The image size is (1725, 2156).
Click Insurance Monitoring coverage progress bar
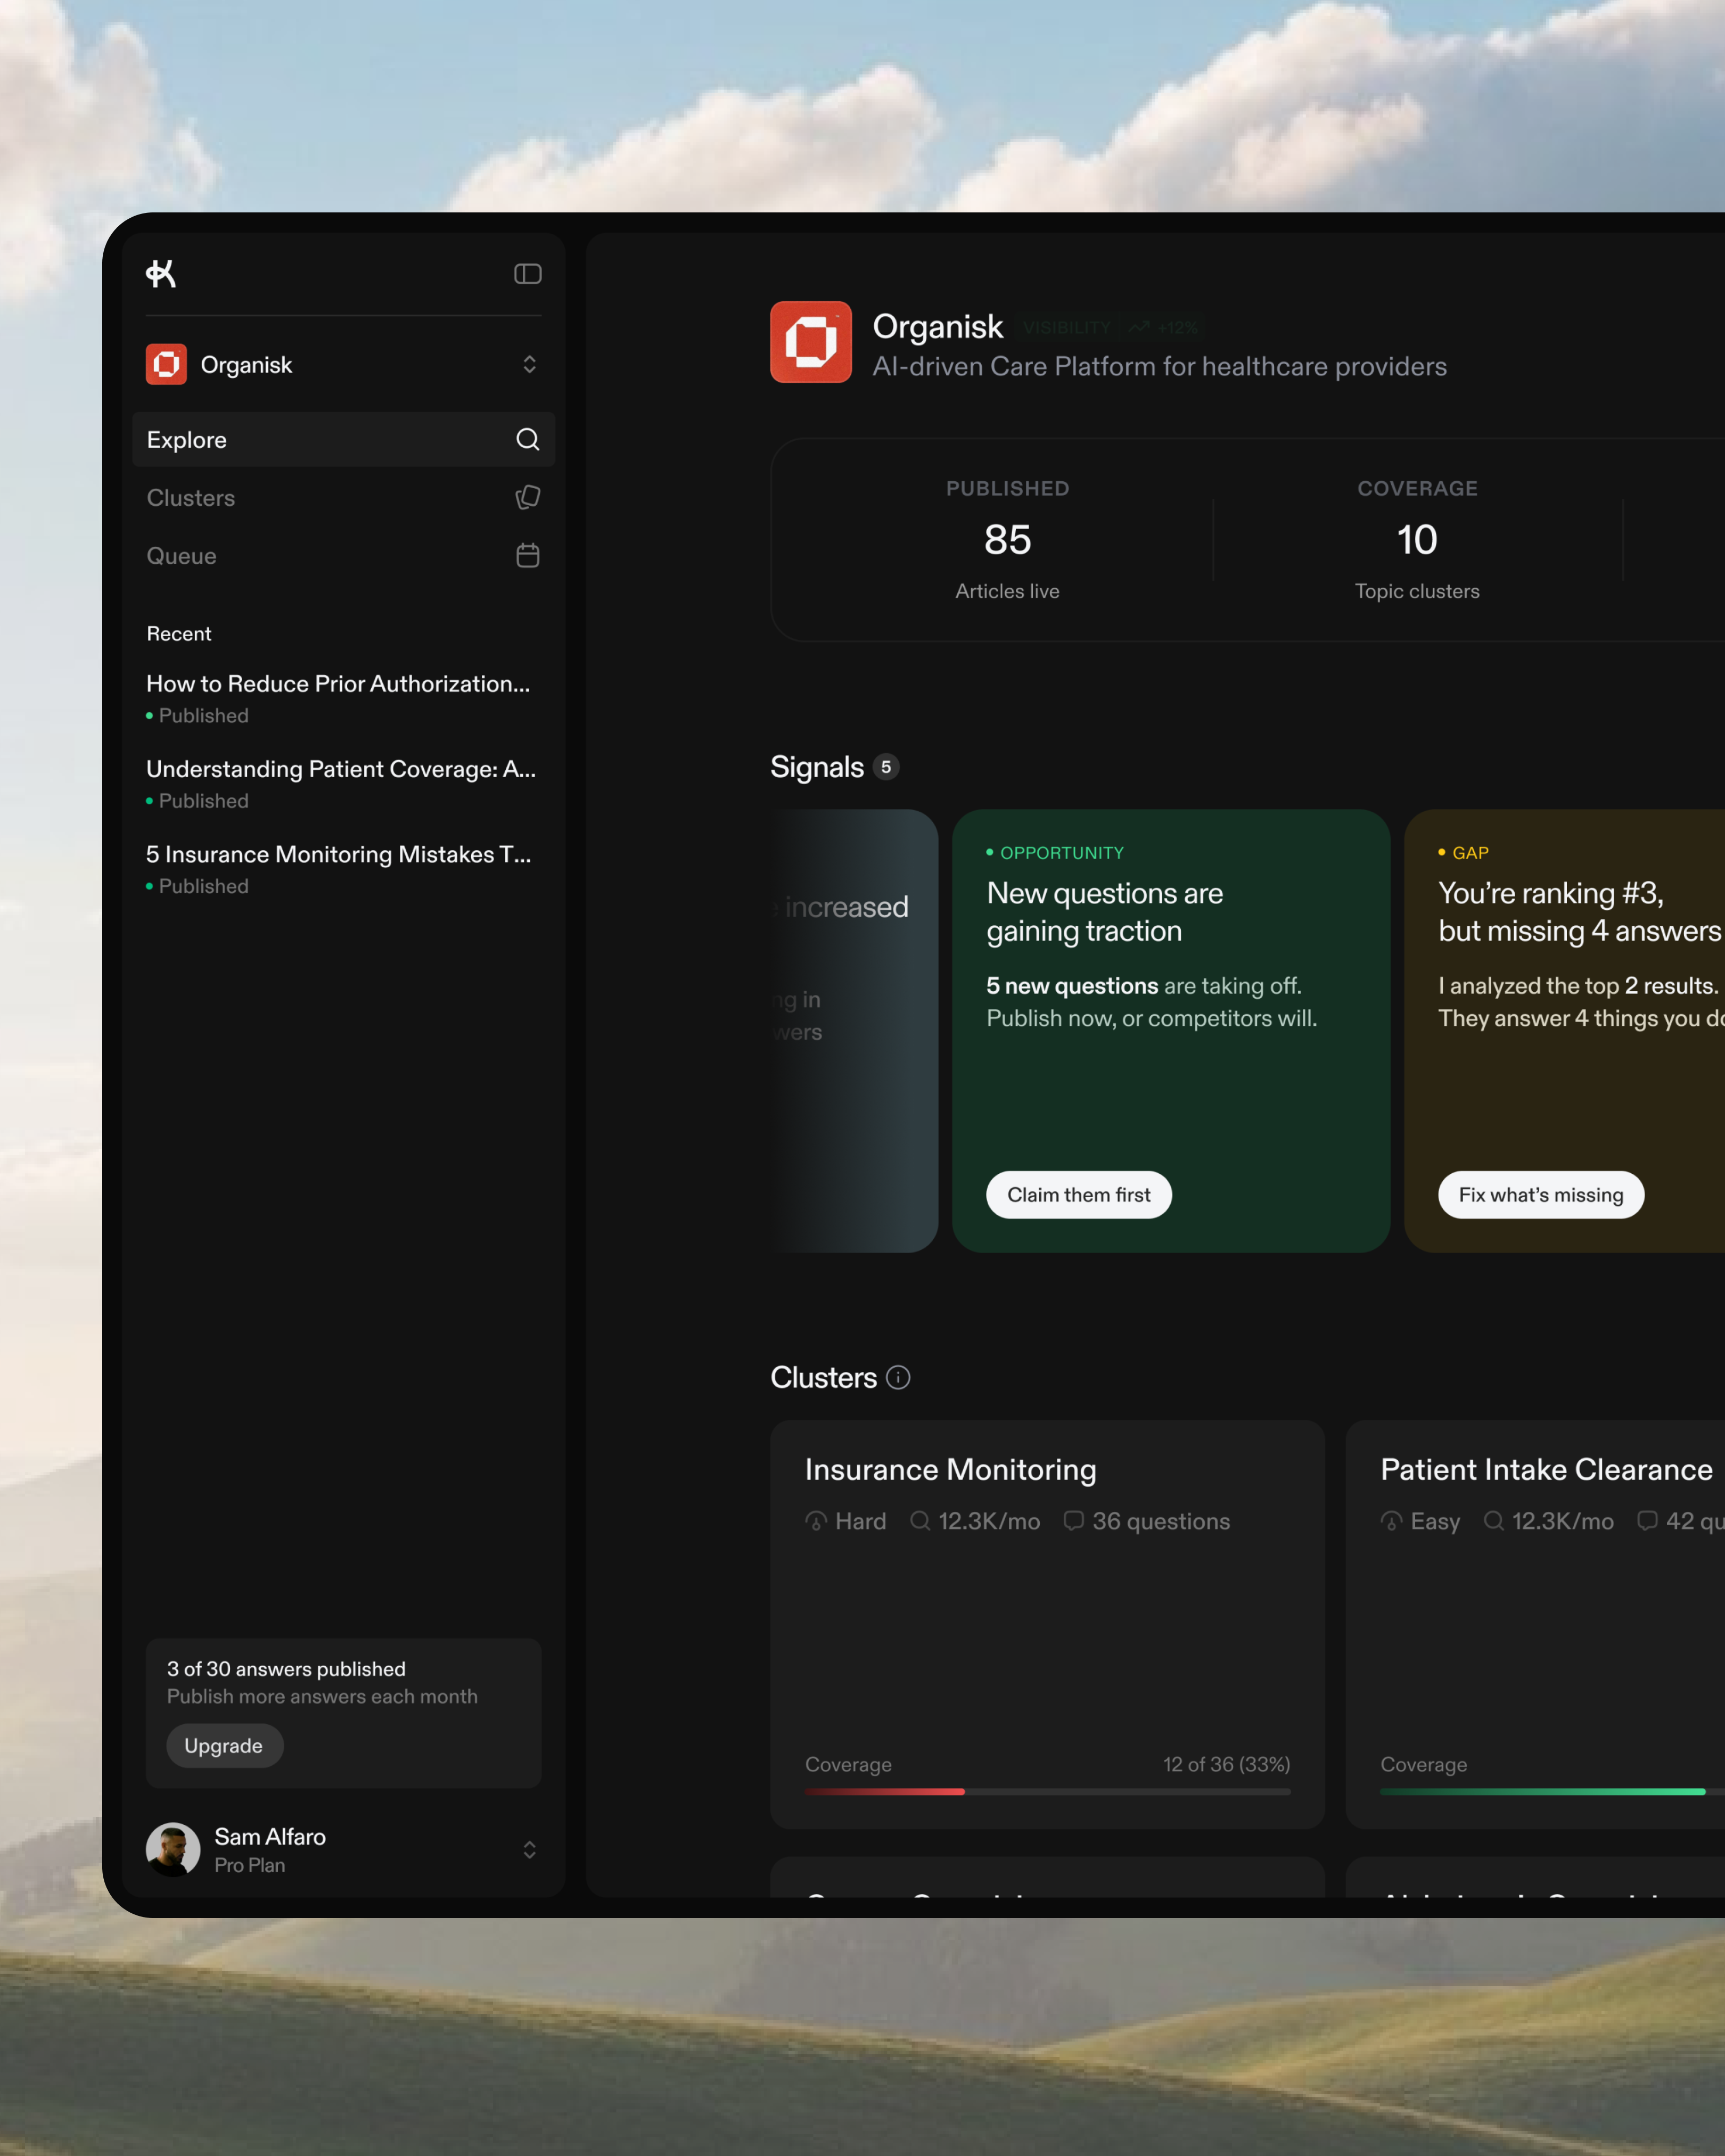click(x=1047, y=1791)
